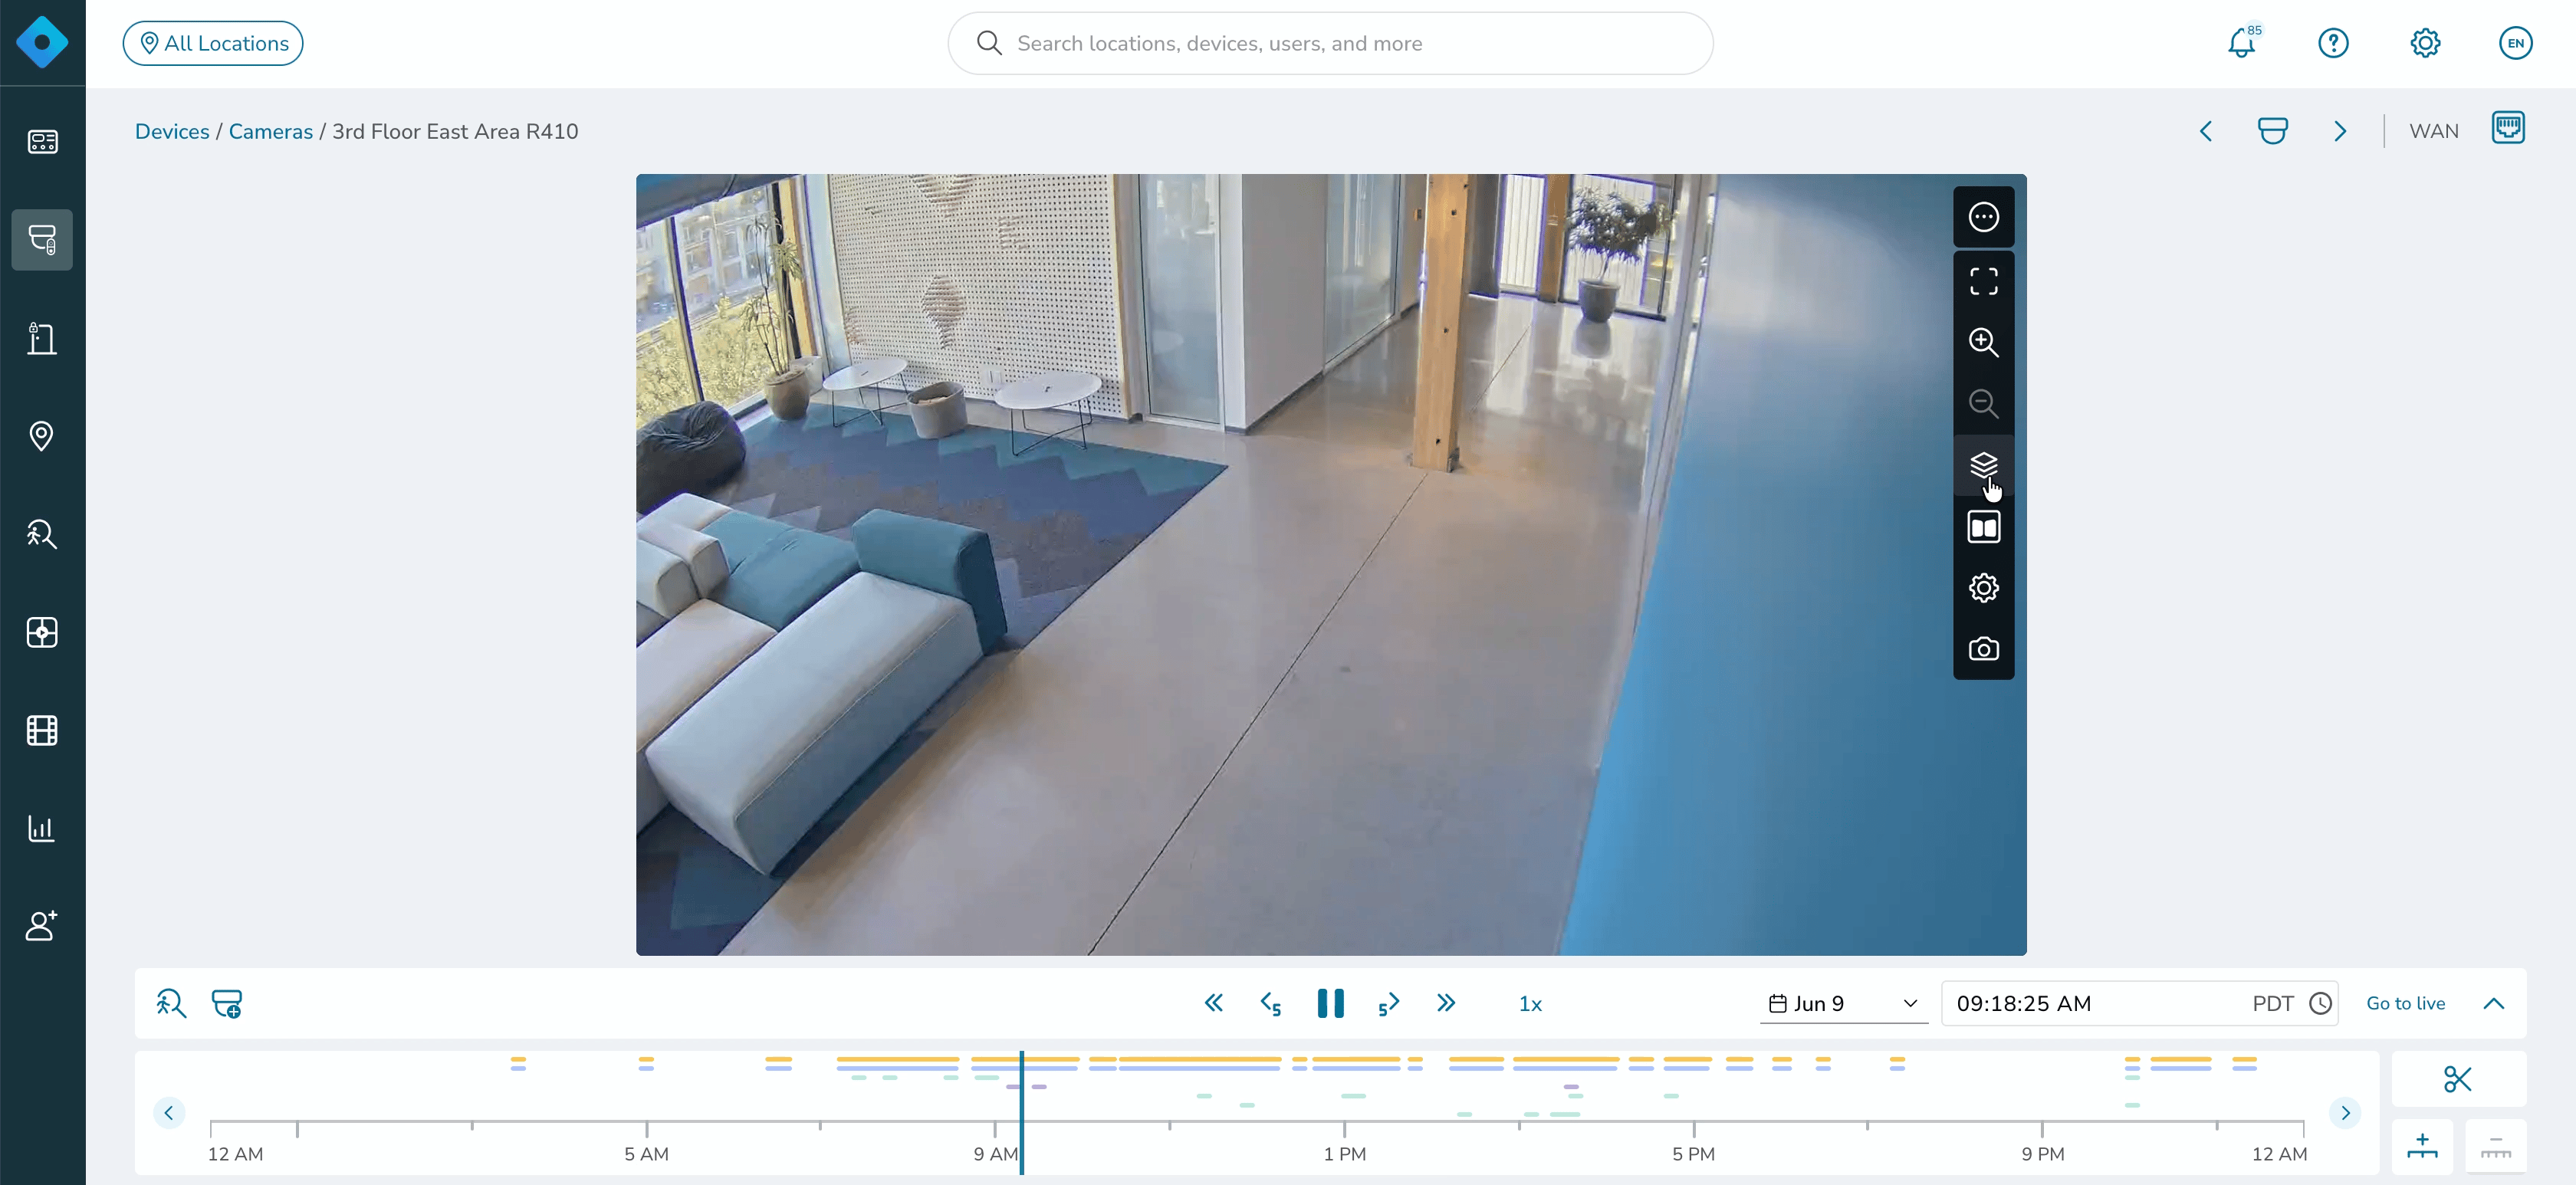2576x1185 pixels.
Task: Click the blue diamond home logo
Action: pos(42,42)
